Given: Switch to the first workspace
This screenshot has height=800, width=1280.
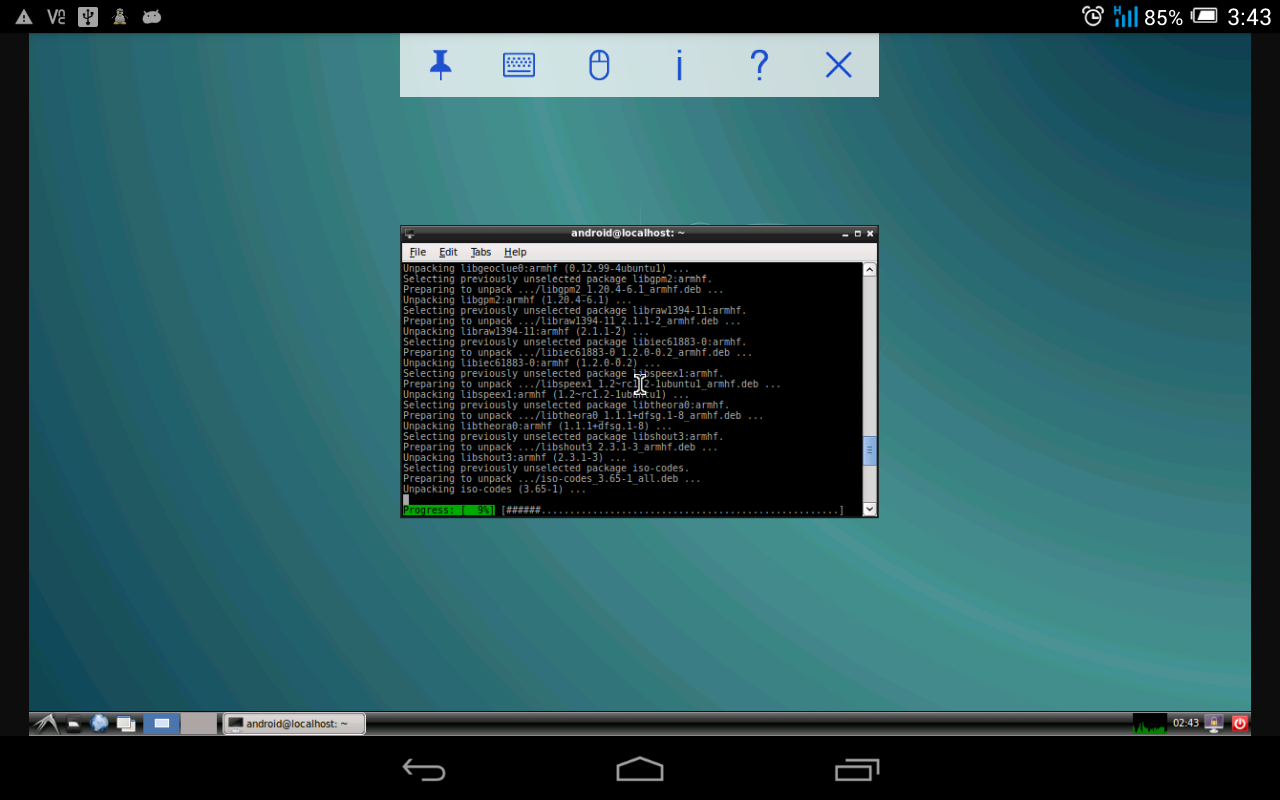Looking at the screenshot, I should [161, 723].
